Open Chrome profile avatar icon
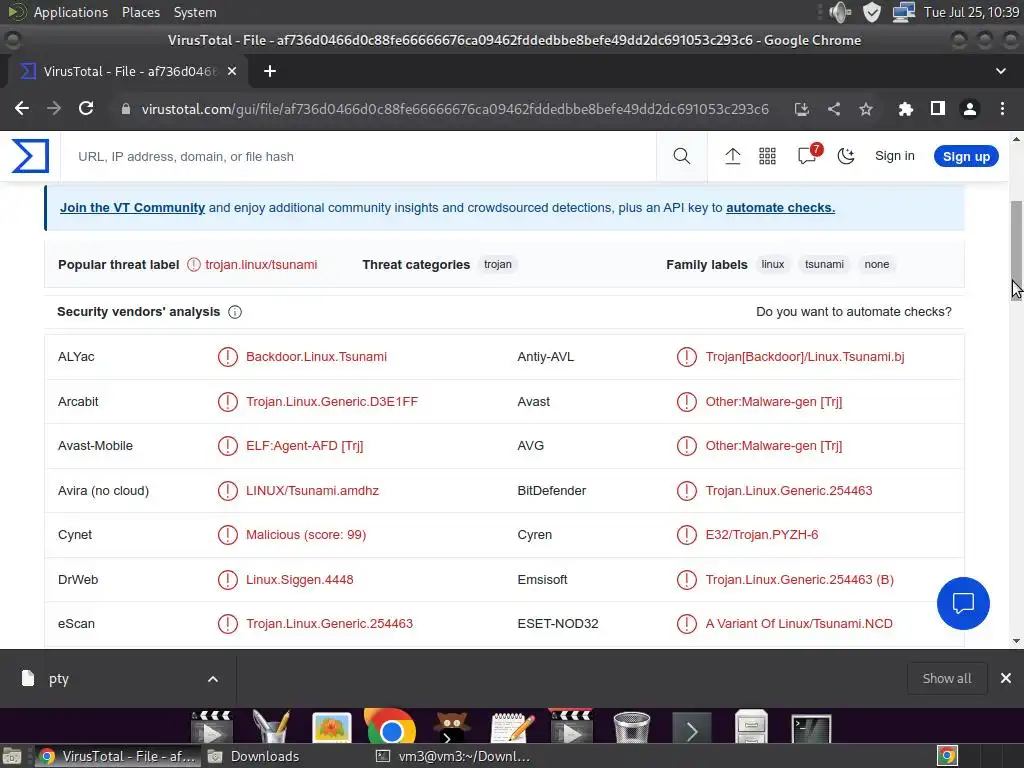 pyautogui.click(x=970, y=109)
